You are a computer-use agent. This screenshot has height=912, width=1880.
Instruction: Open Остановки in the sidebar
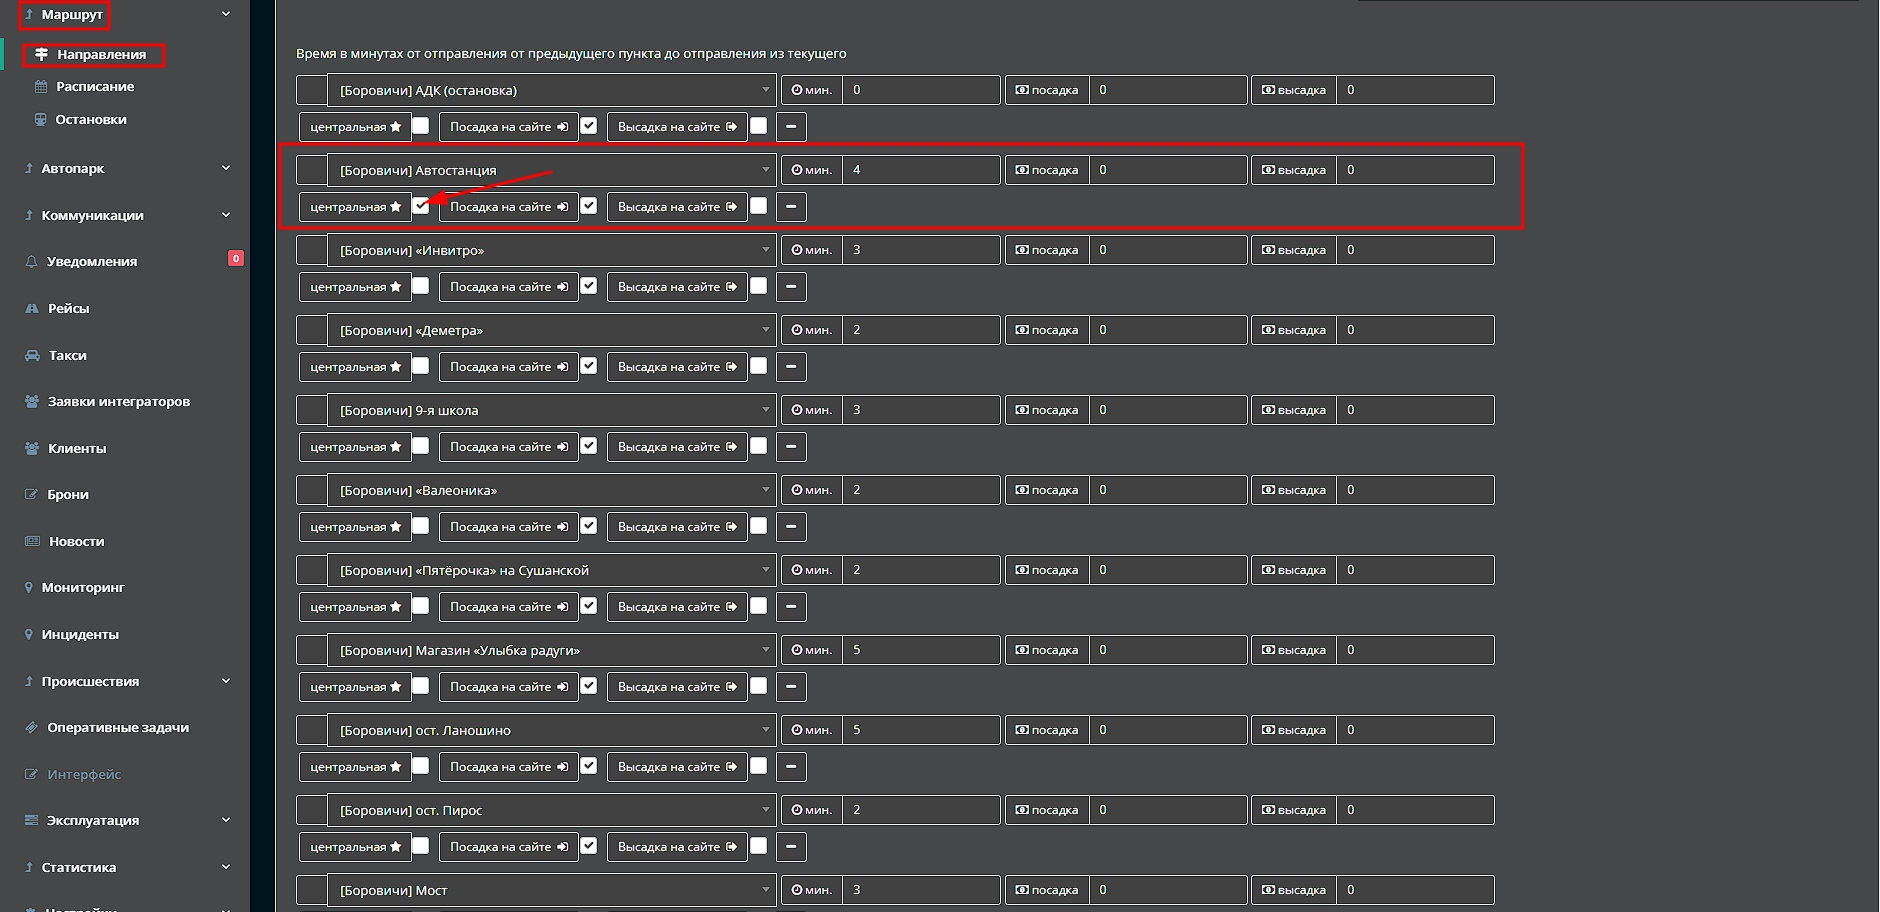coord(90,120)
